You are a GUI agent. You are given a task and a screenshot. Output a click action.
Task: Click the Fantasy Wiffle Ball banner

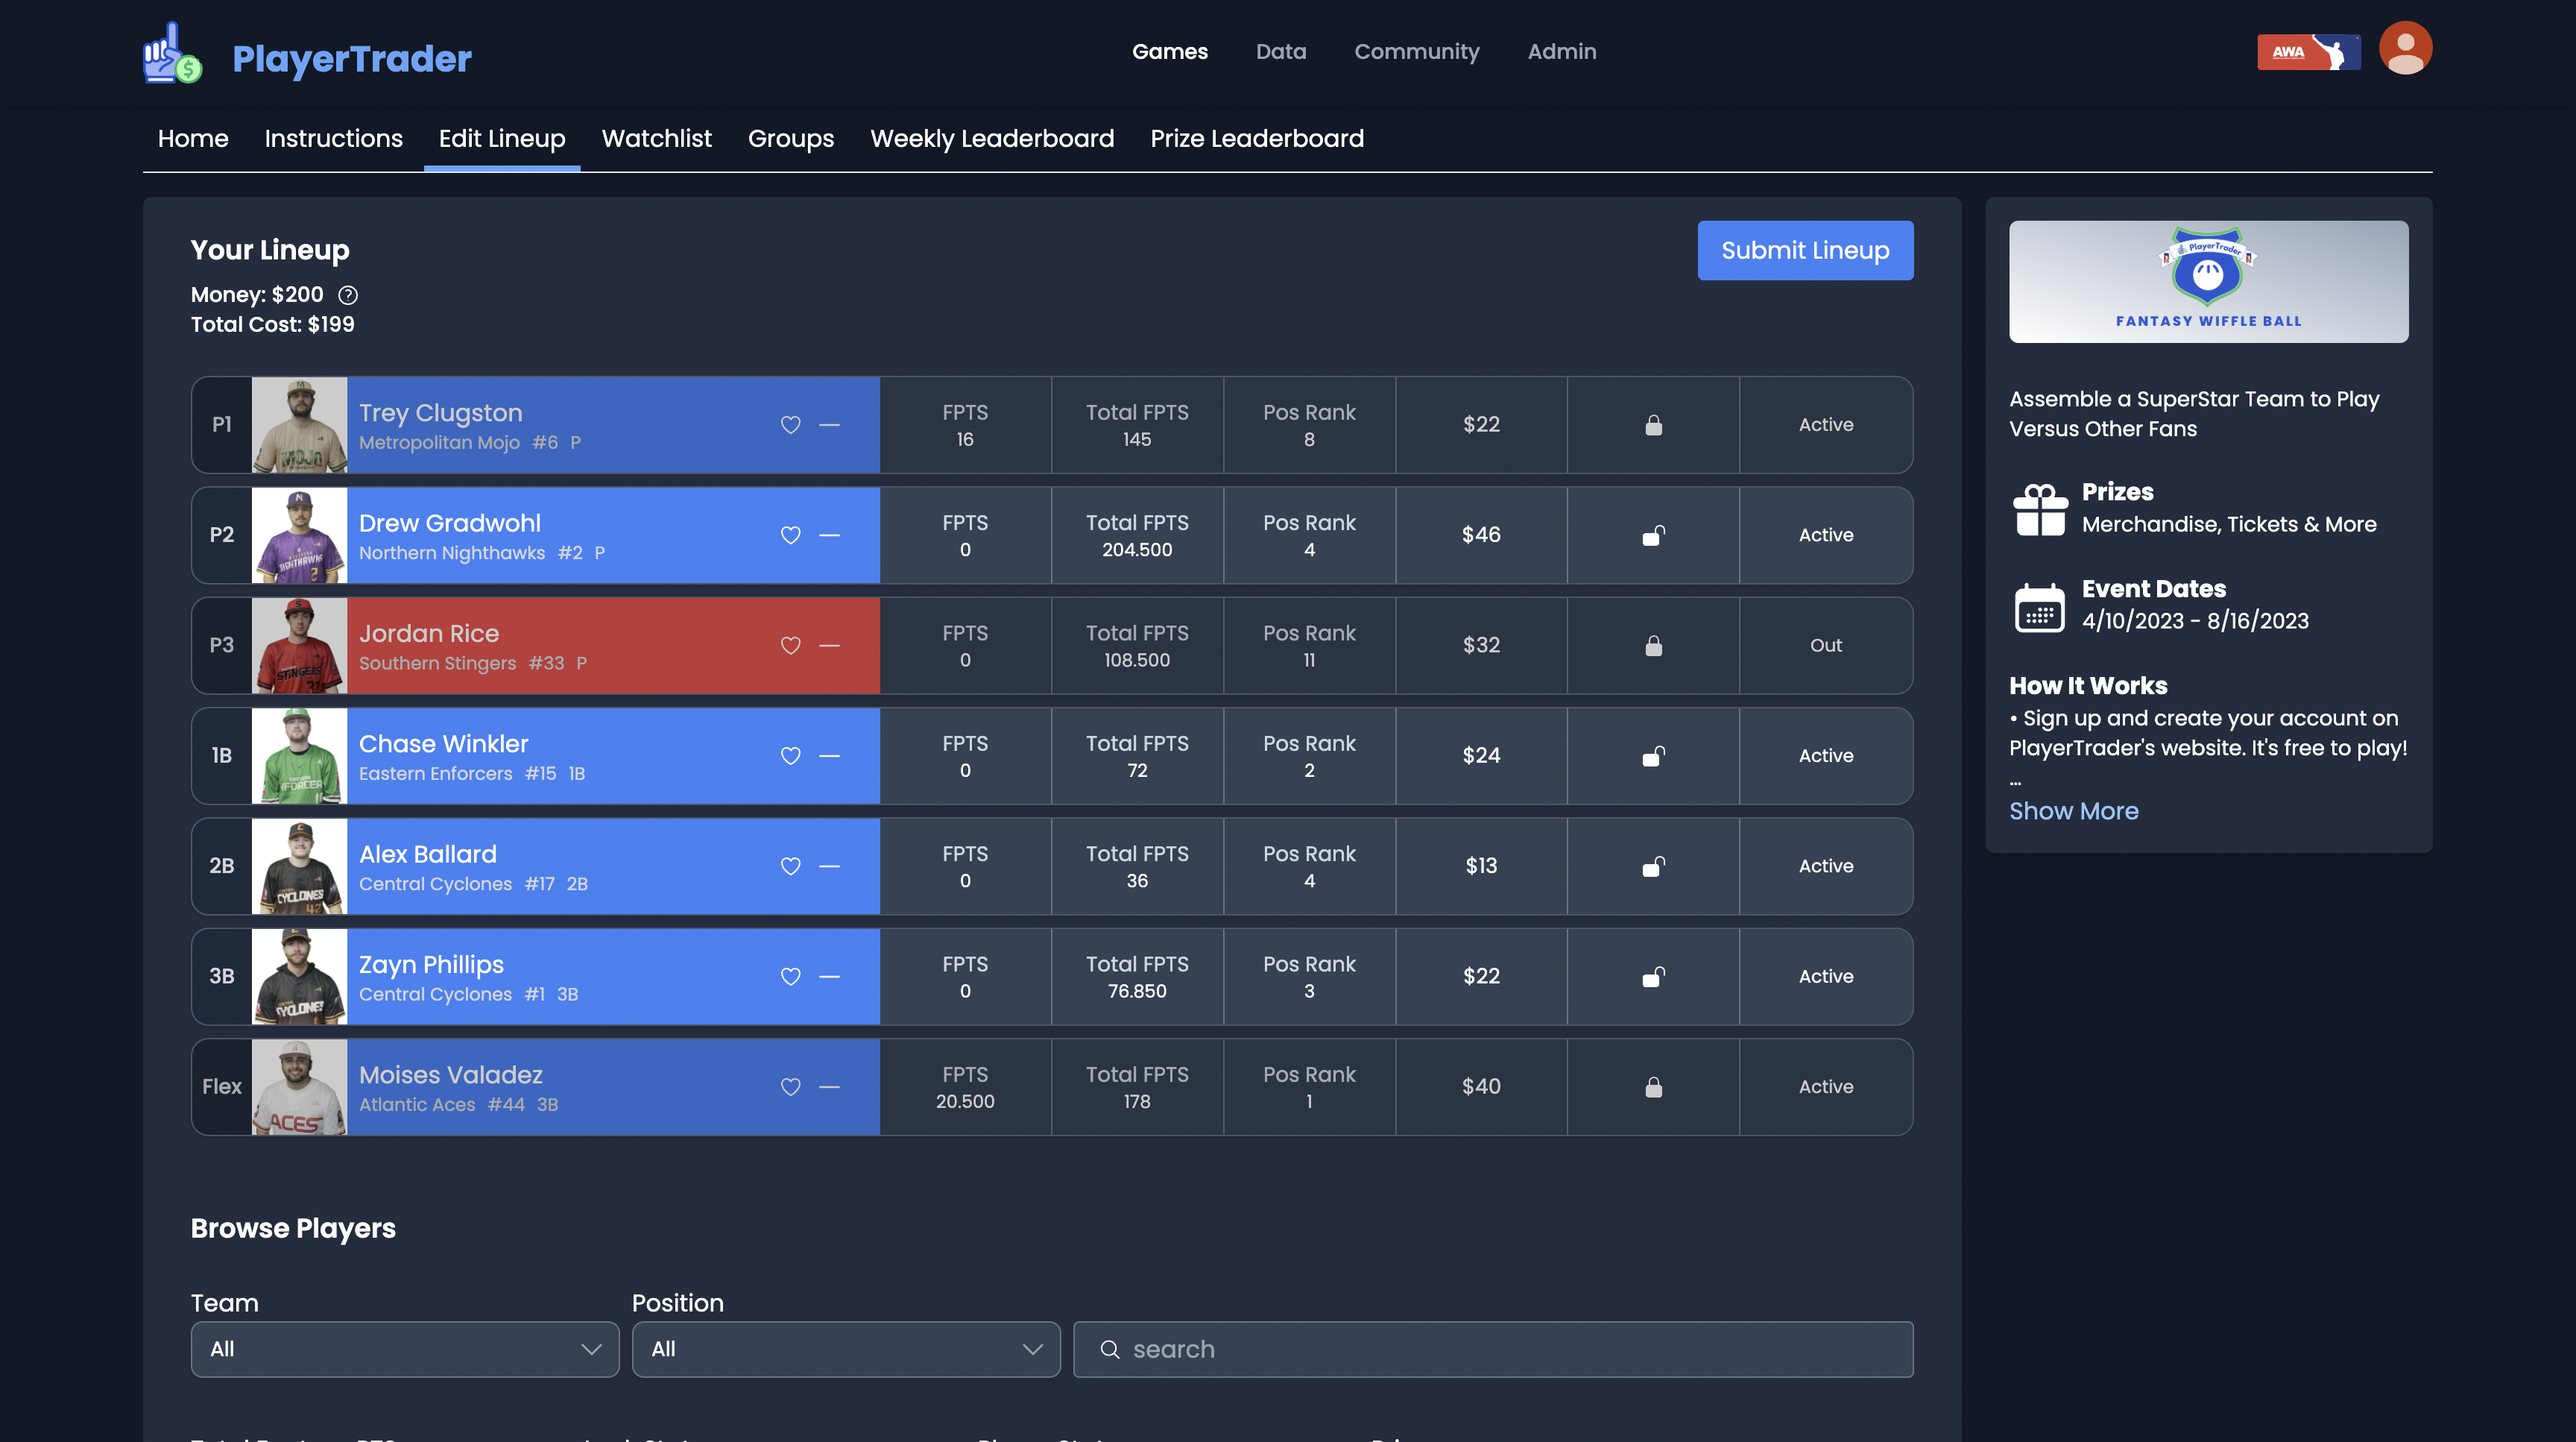[x=2208, y=282]
